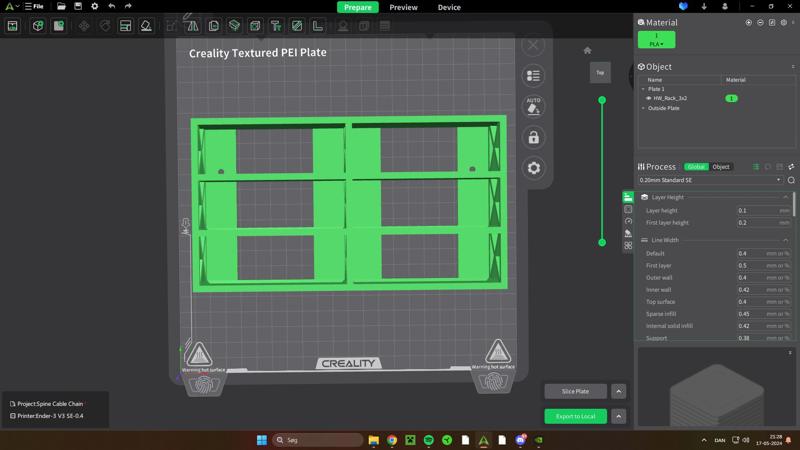Search process settings with magnifier icon
The image size is (800, 450).
point(791,180)
